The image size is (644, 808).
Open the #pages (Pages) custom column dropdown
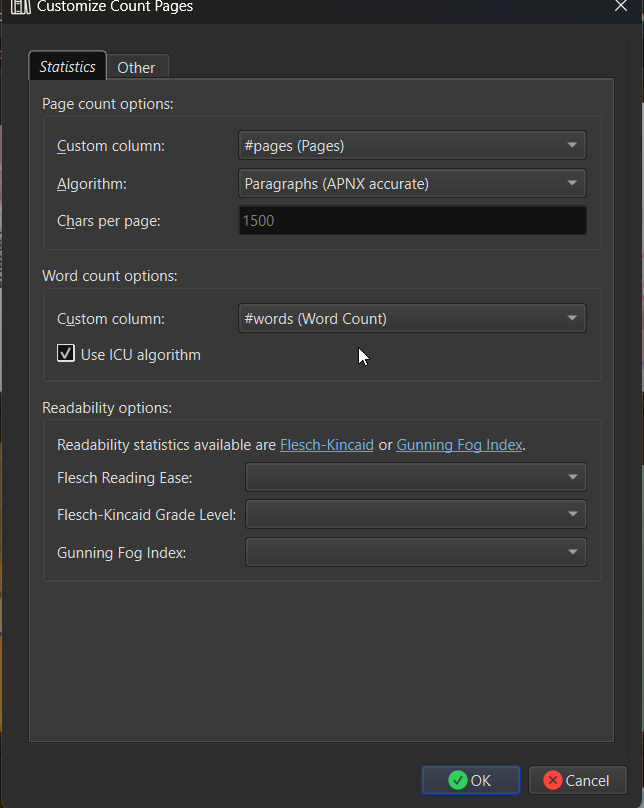(412, 146)
